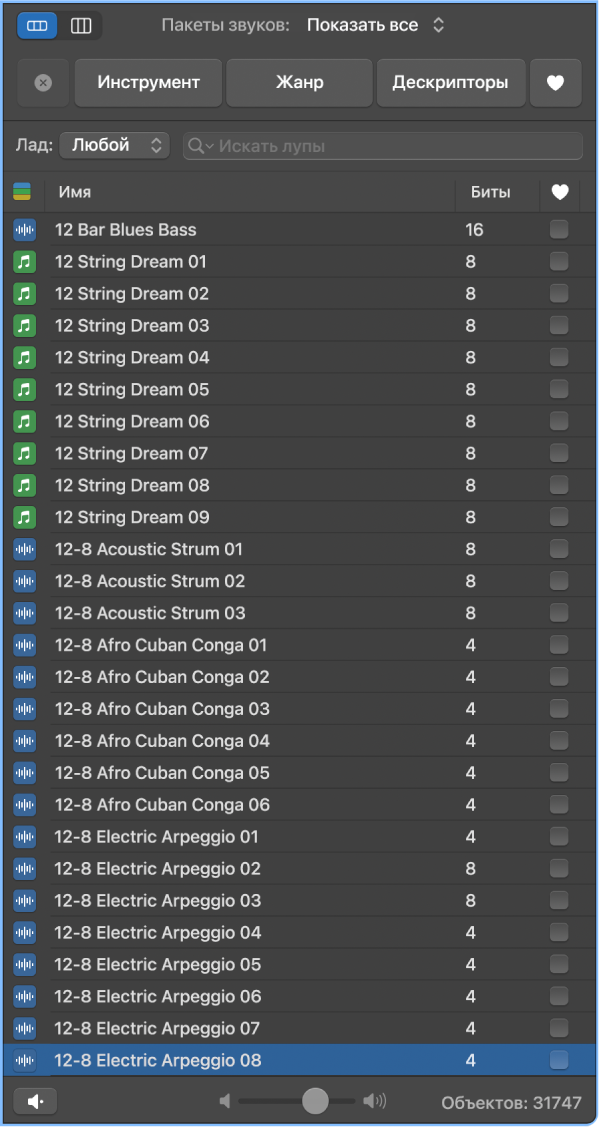Click blue audio icon for 12 Bar Blues Bass
Image resolution: width=599 pixels, height=1128 pixels.
[24, 230]
